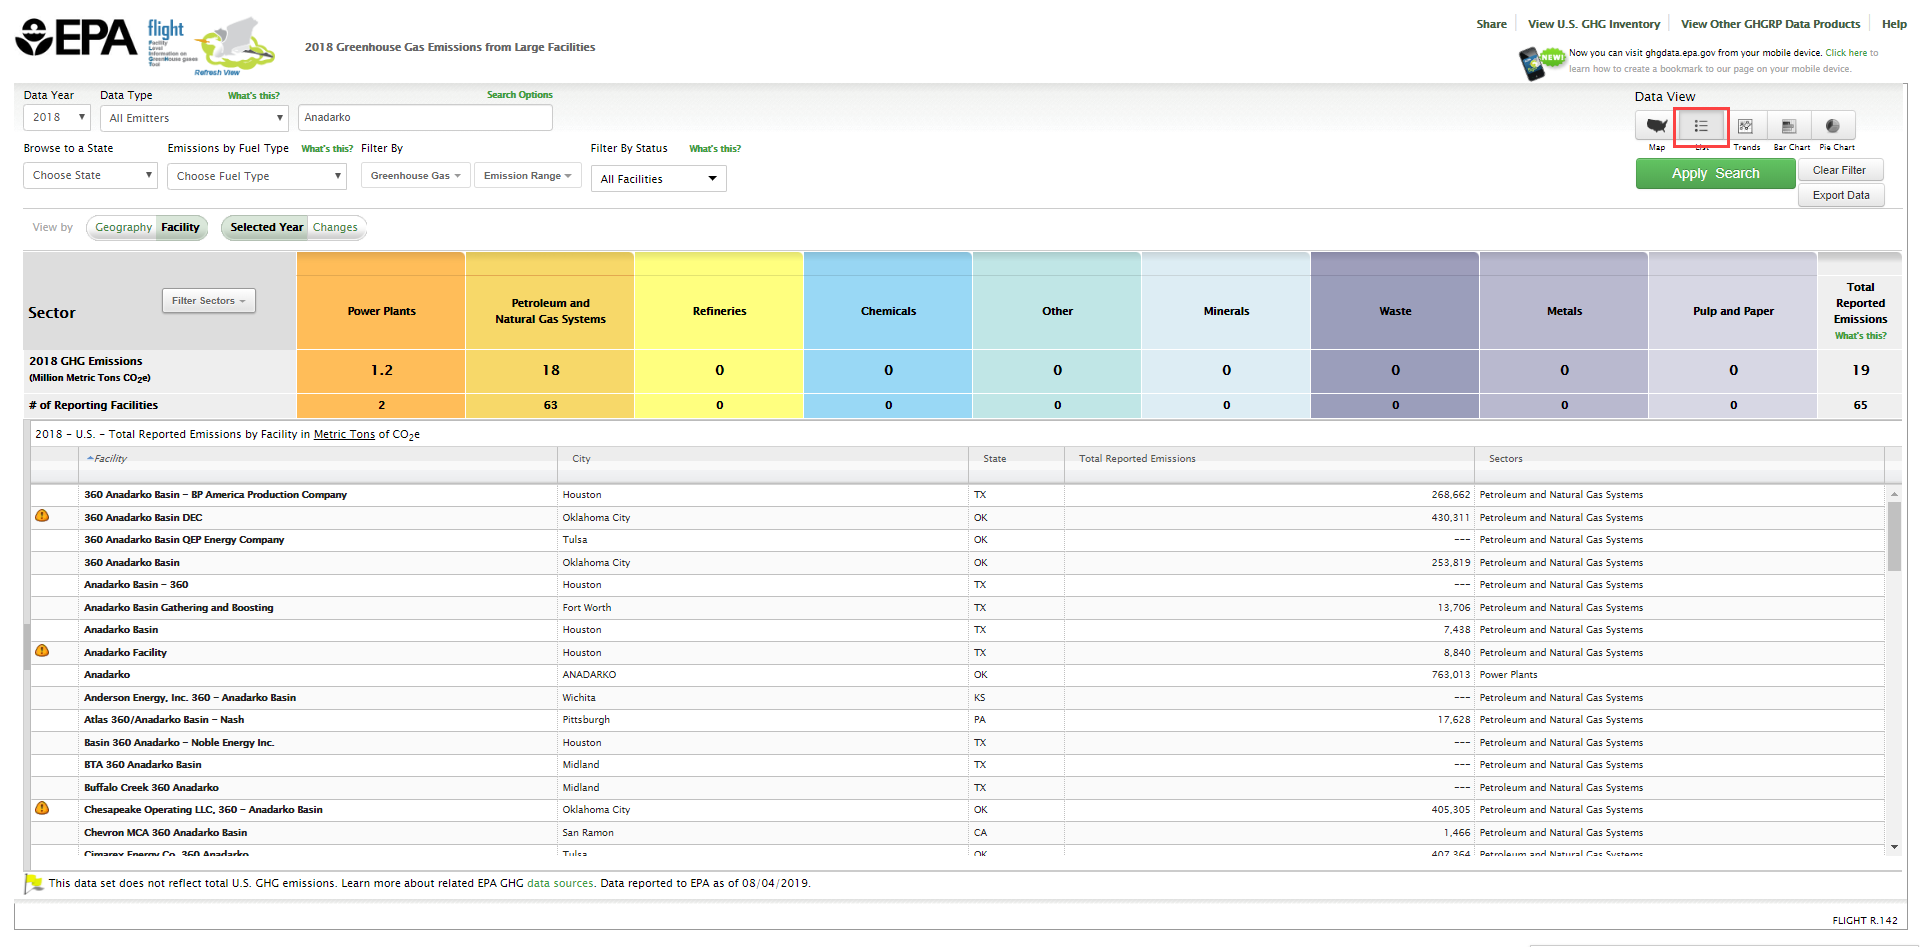
Task: Switch to Bar Chart view icon
Action: tap(1789, 126)
